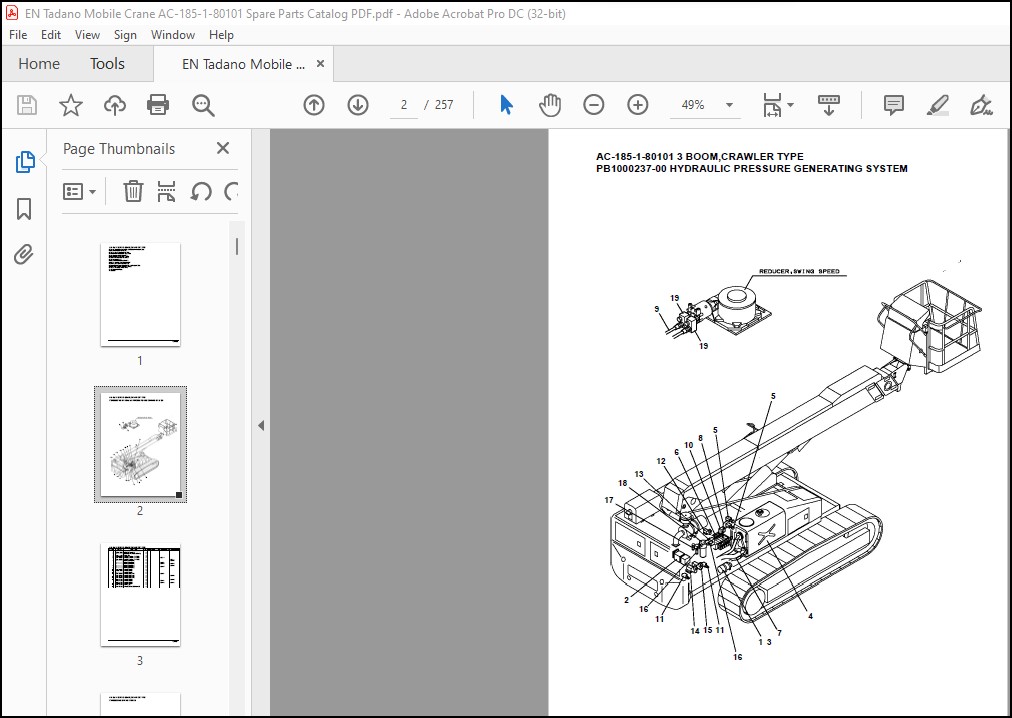The image size is (1012, 718).
Task: Collapse the navigation pane with the arrow
Action: click(x=261, y=426)
